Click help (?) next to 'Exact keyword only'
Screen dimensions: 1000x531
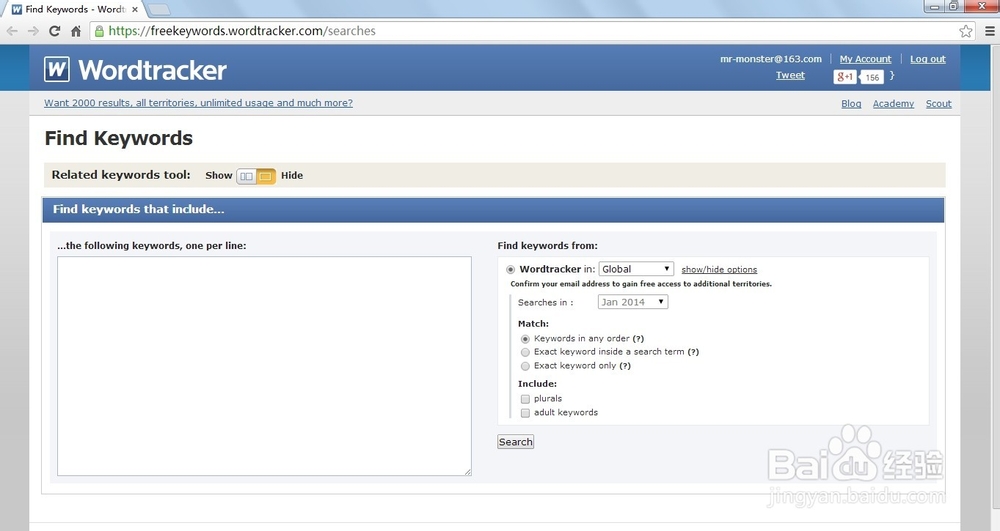click(624, 366)
